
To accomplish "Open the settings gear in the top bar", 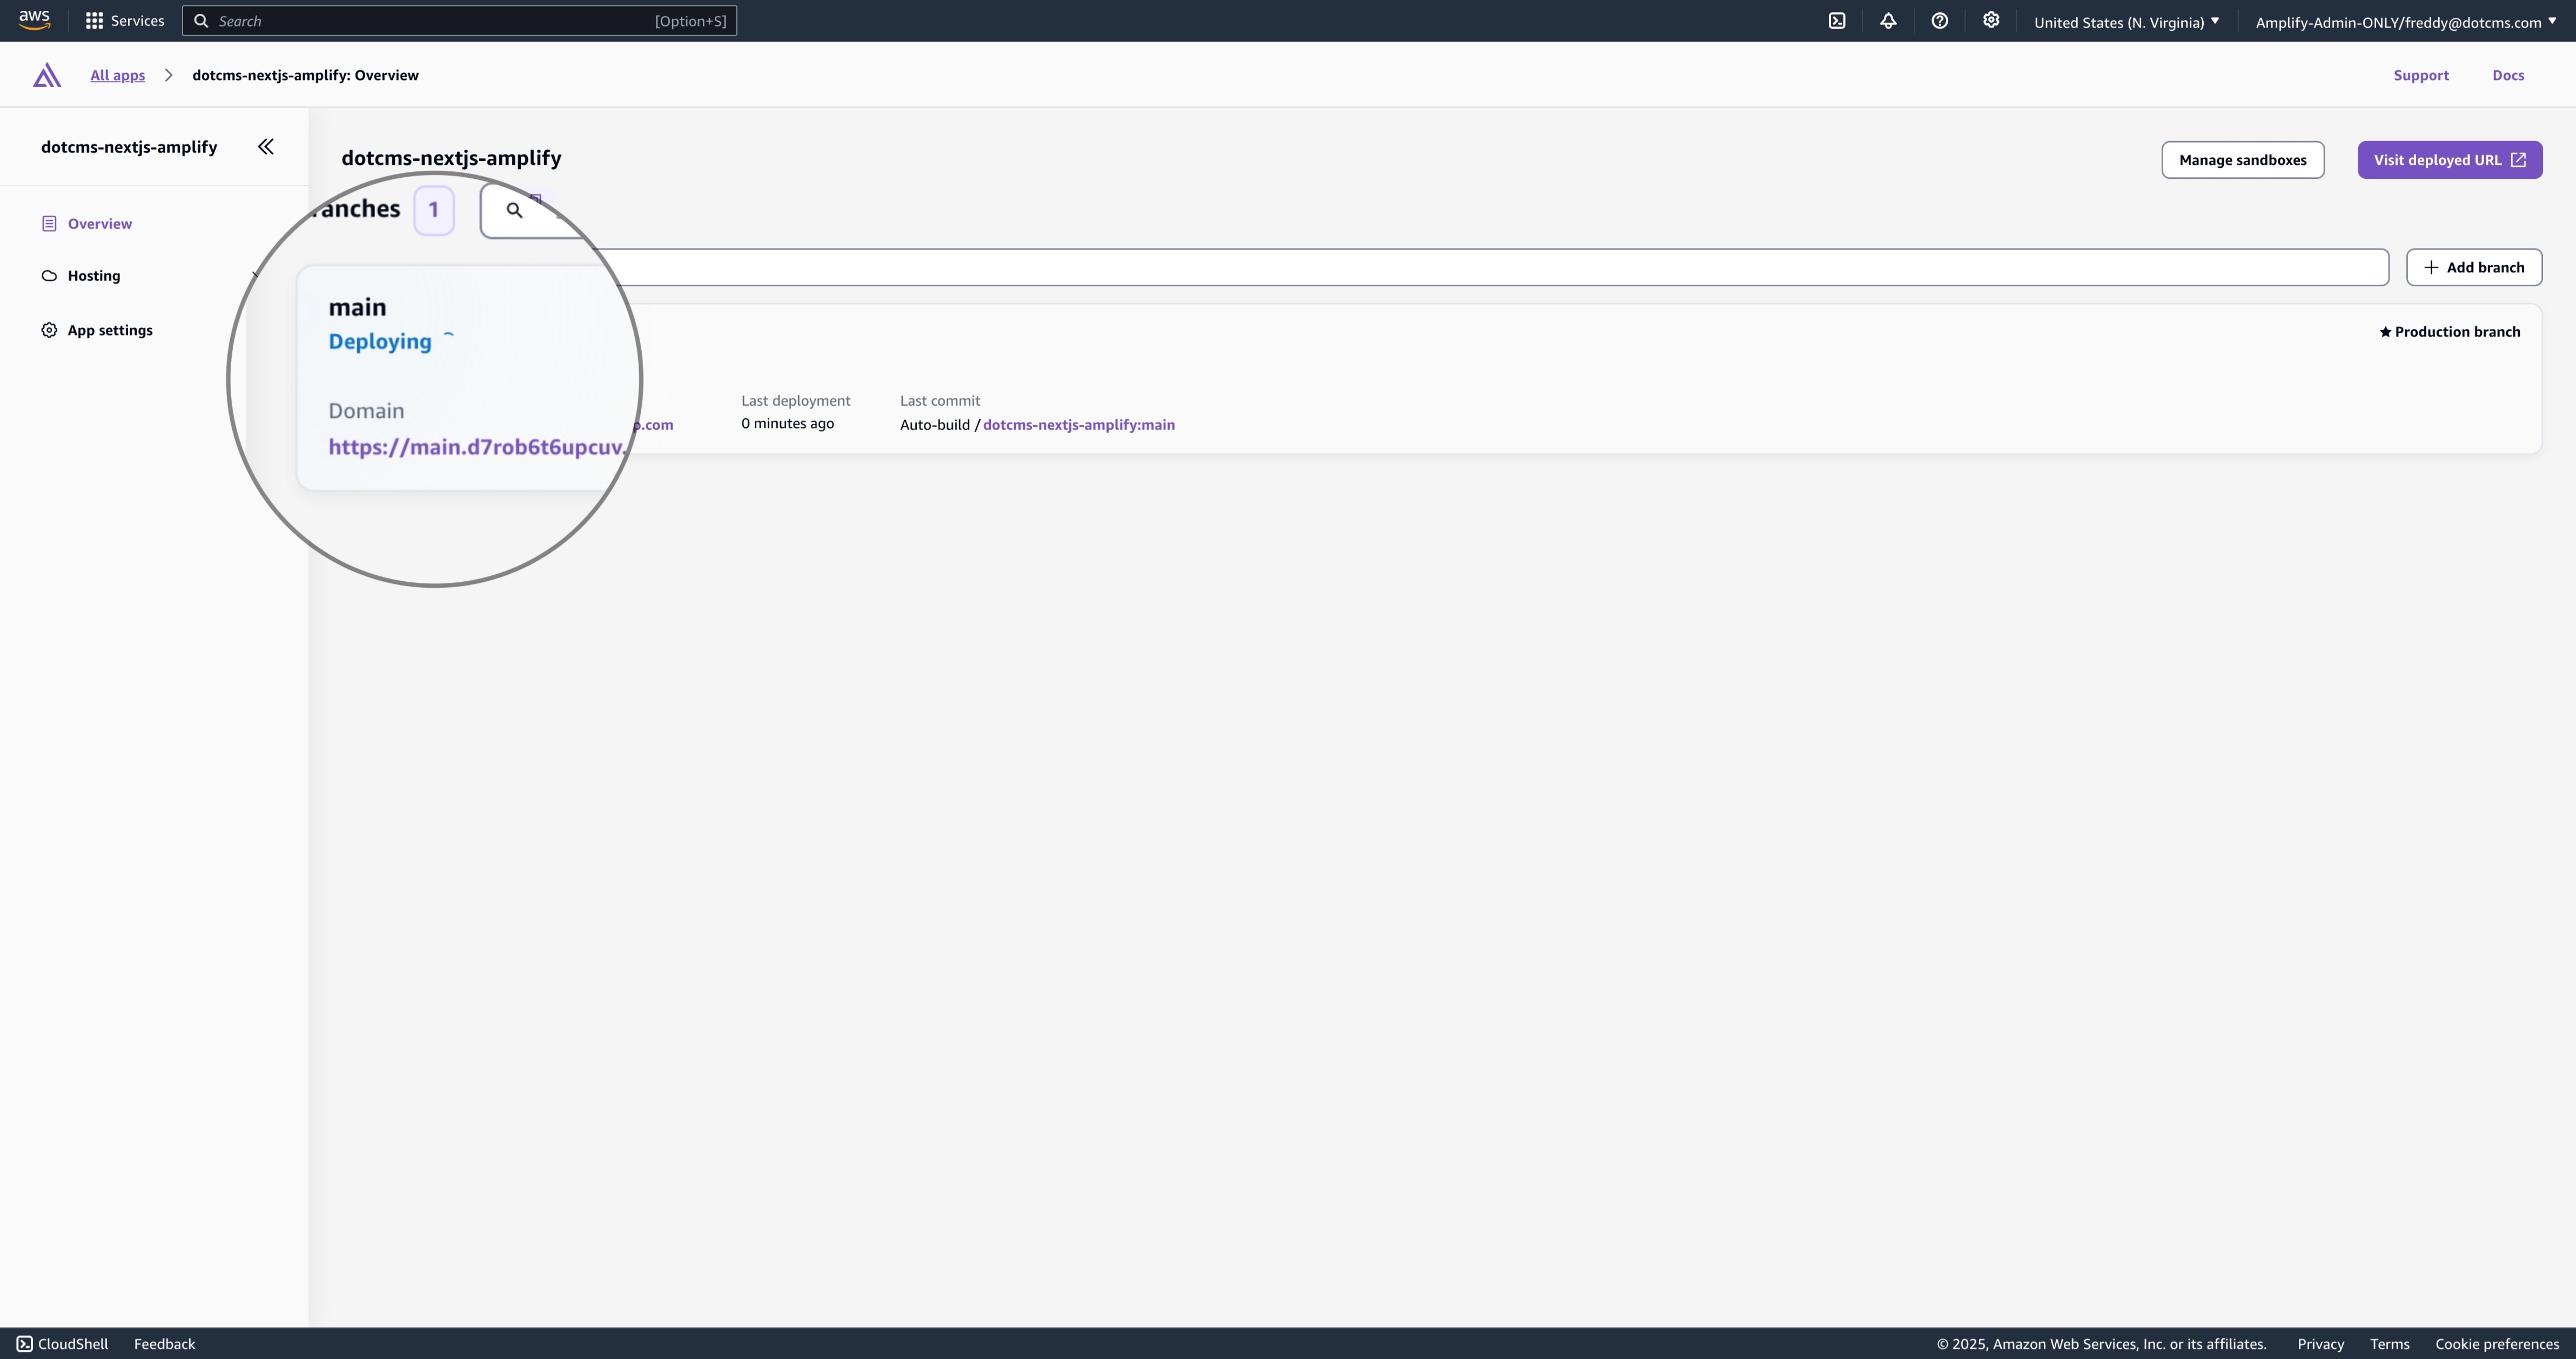I will 1991,20.
